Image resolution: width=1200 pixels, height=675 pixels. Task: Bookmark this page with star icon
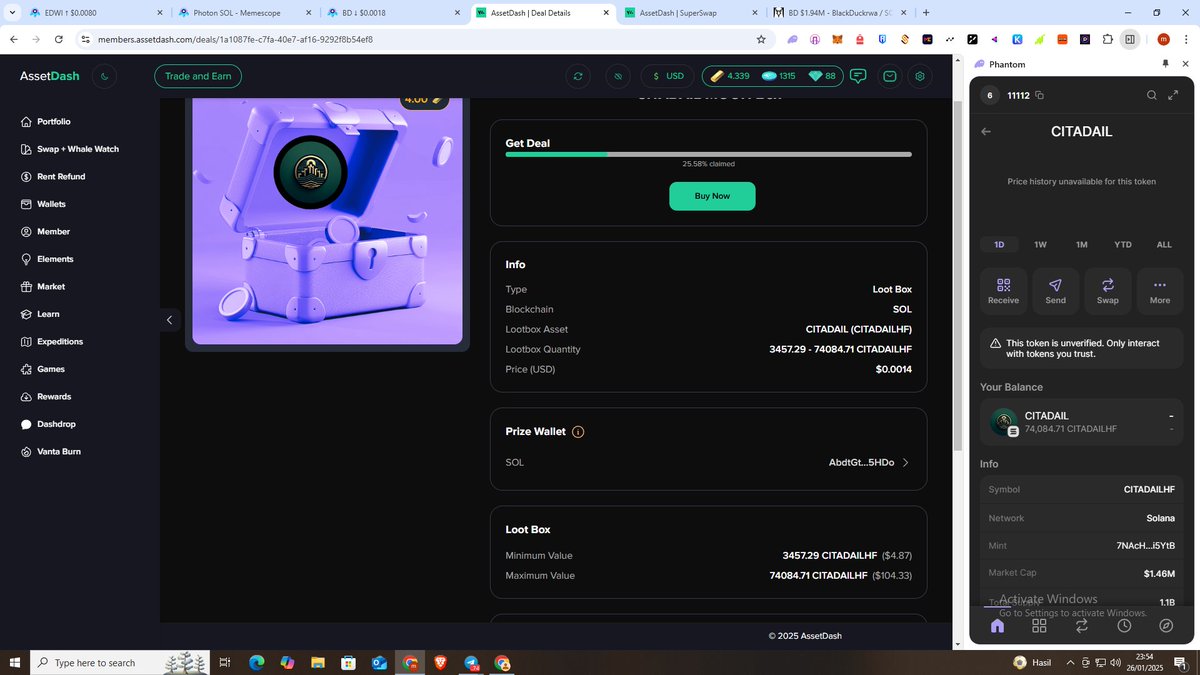click(761, 39)
